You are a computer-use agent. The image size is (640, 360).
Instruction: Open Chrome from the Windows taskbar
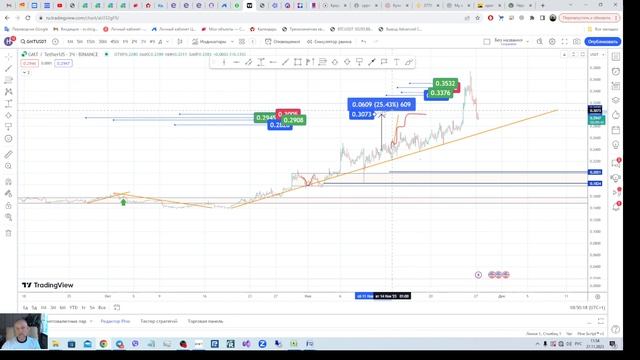103,344
